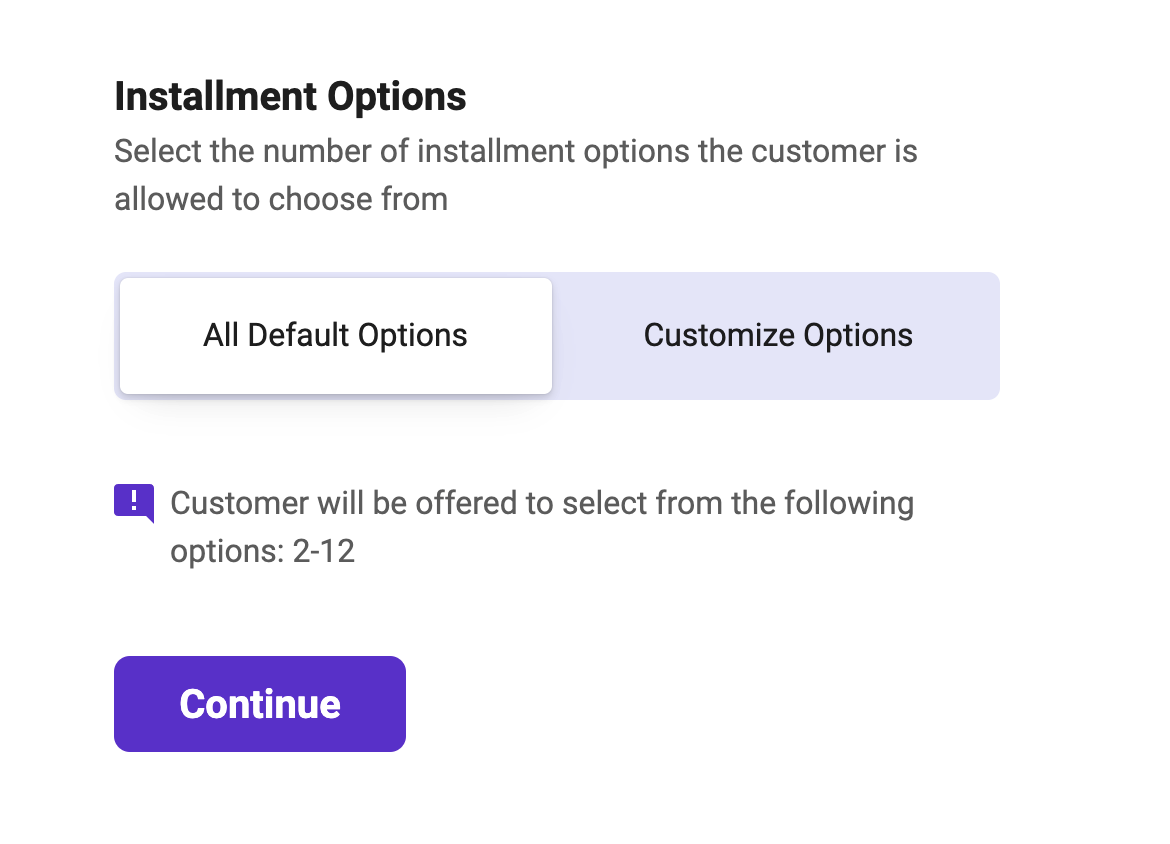Click the word 'Installment' in the heading
This screenshot has height=844, width=1170.
[x=216, y=97]
